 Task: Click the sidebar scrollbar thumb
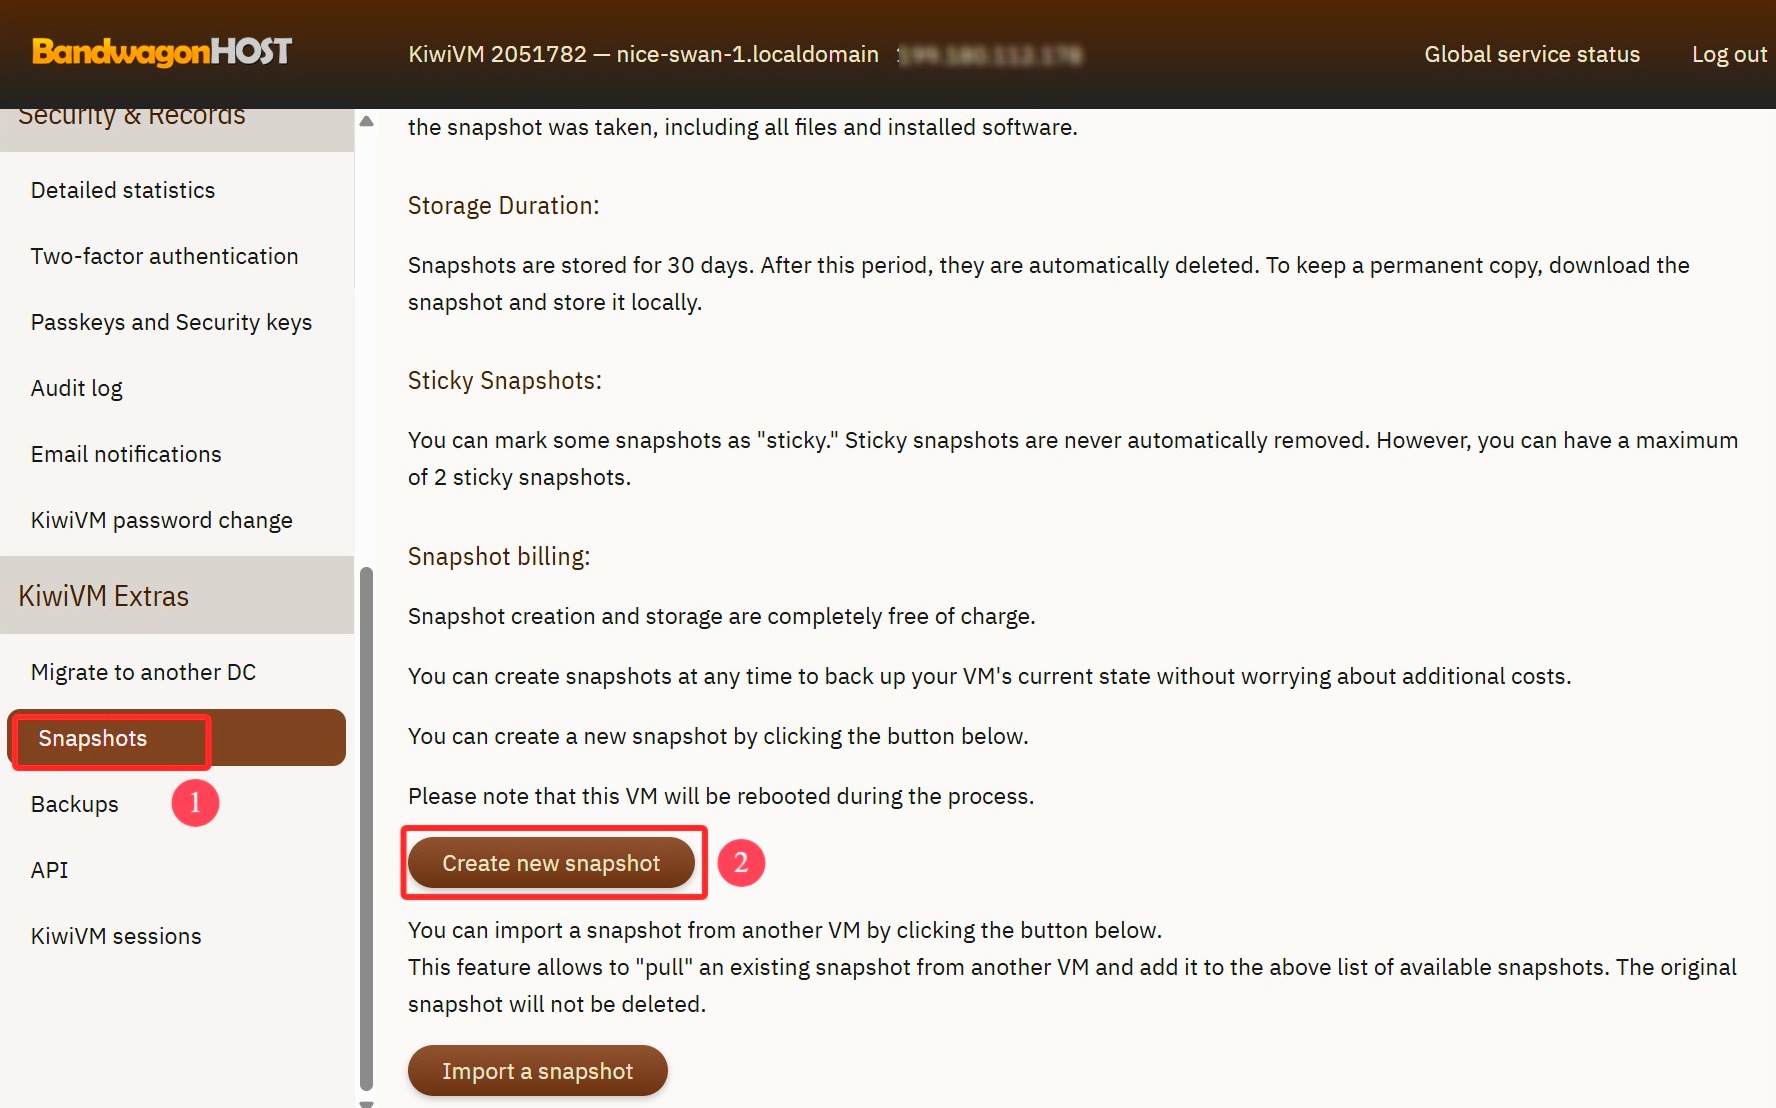[x=366, y=828]
